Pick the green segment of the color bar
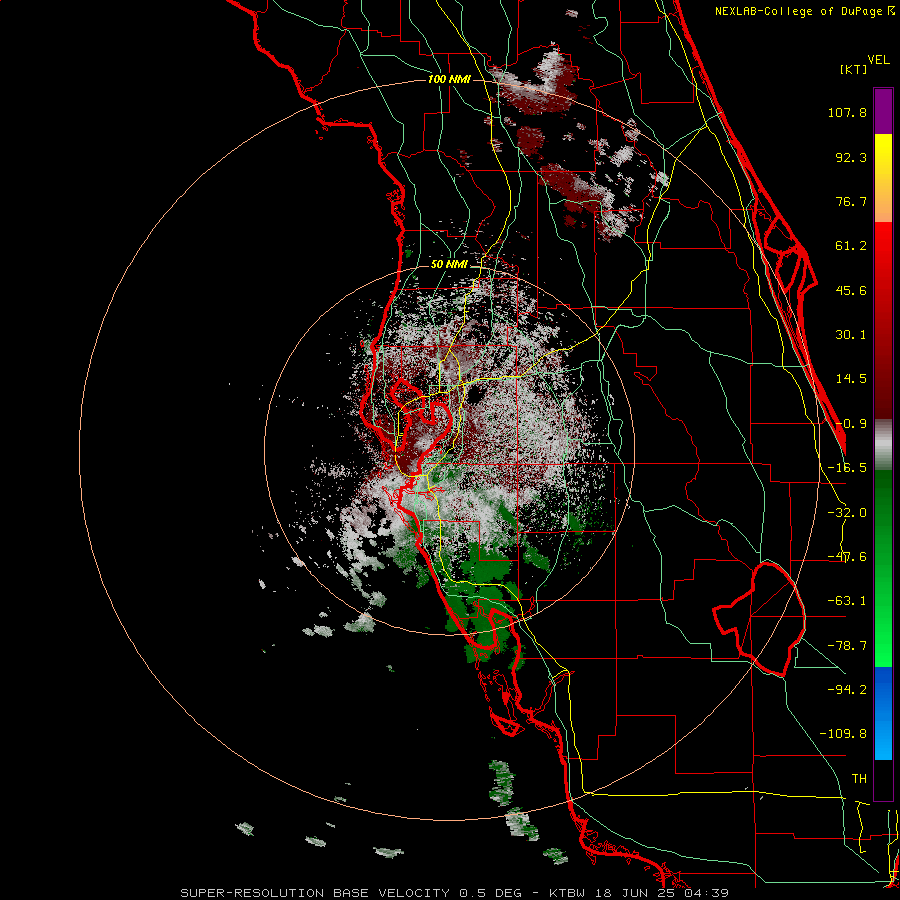The height and width of the screenshot is (900, 900). click(883, 568)
